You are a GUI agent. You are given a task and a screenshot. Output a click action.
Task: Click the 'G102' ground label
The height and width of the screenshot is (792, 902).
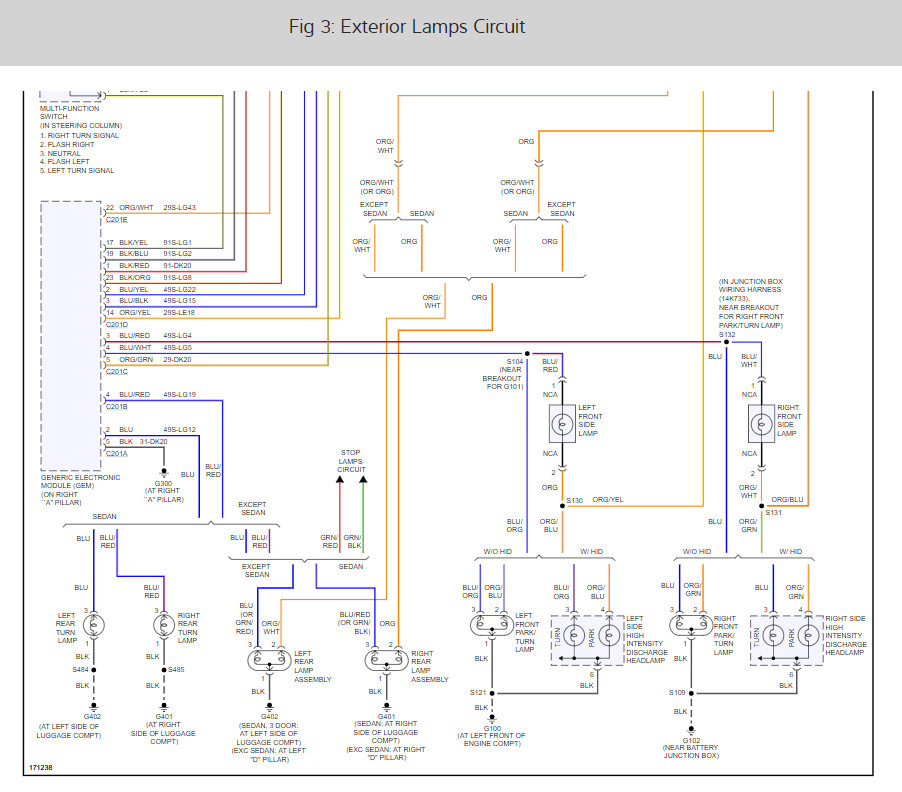click(691, 740)
